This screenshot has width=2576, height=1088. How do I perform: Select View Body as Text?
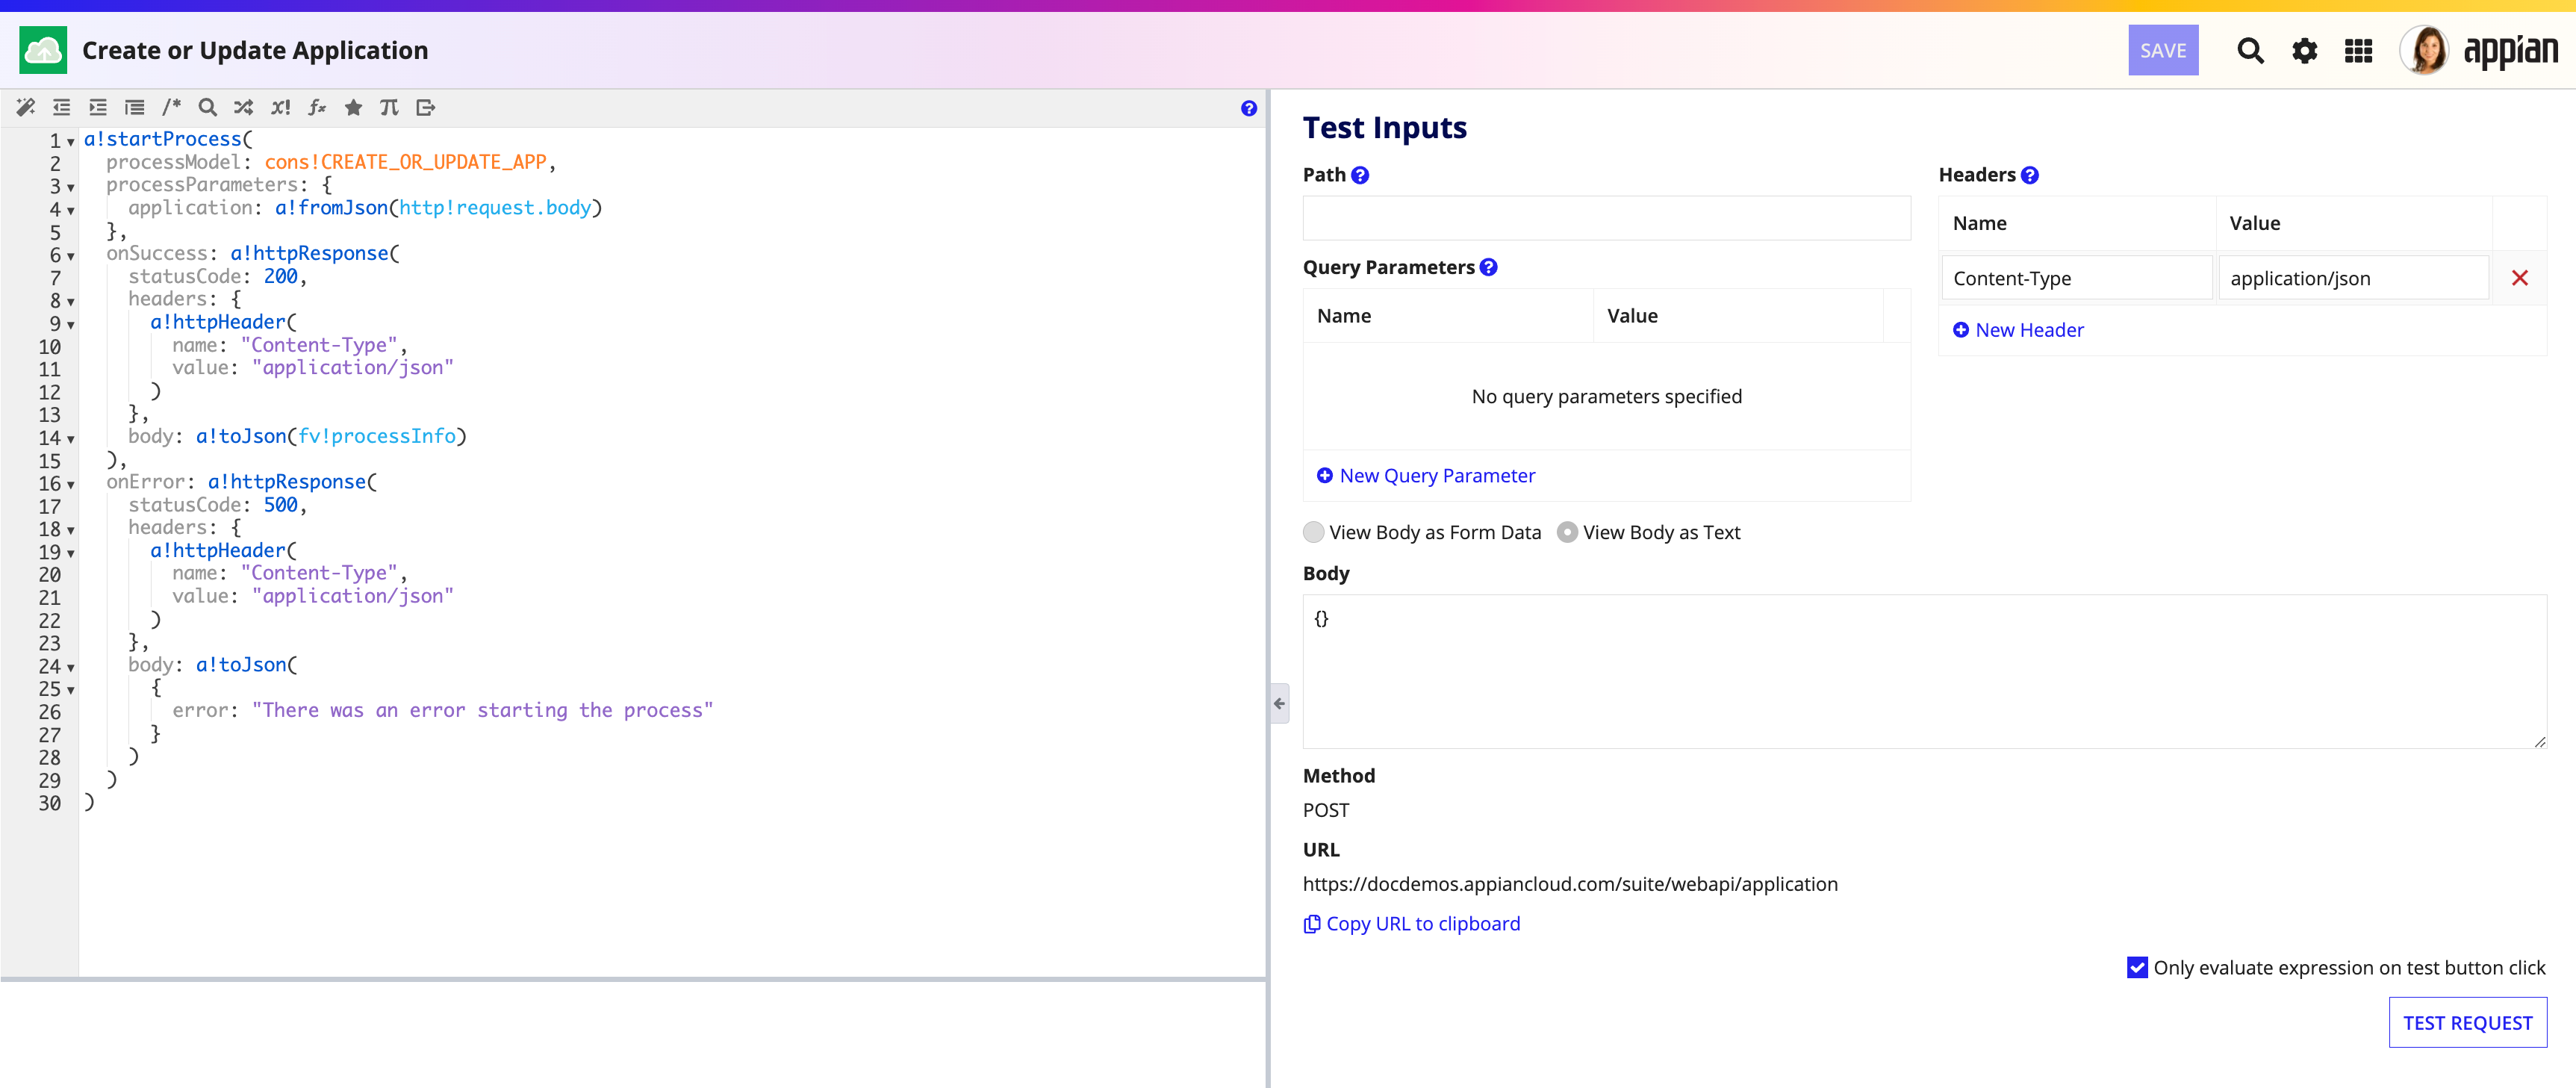(1568, 532)
